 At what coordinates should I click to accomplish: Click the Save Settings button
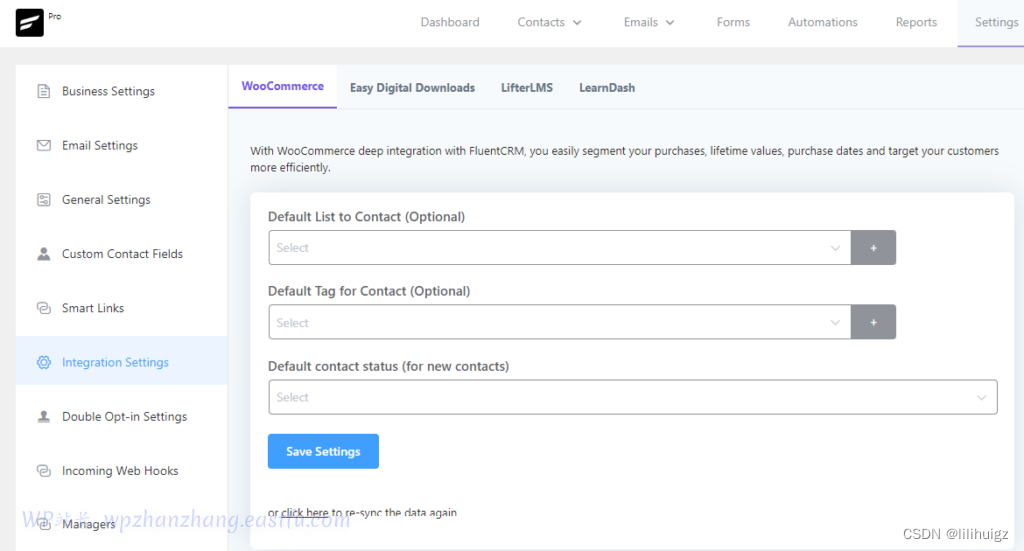(x=323, y=451)
